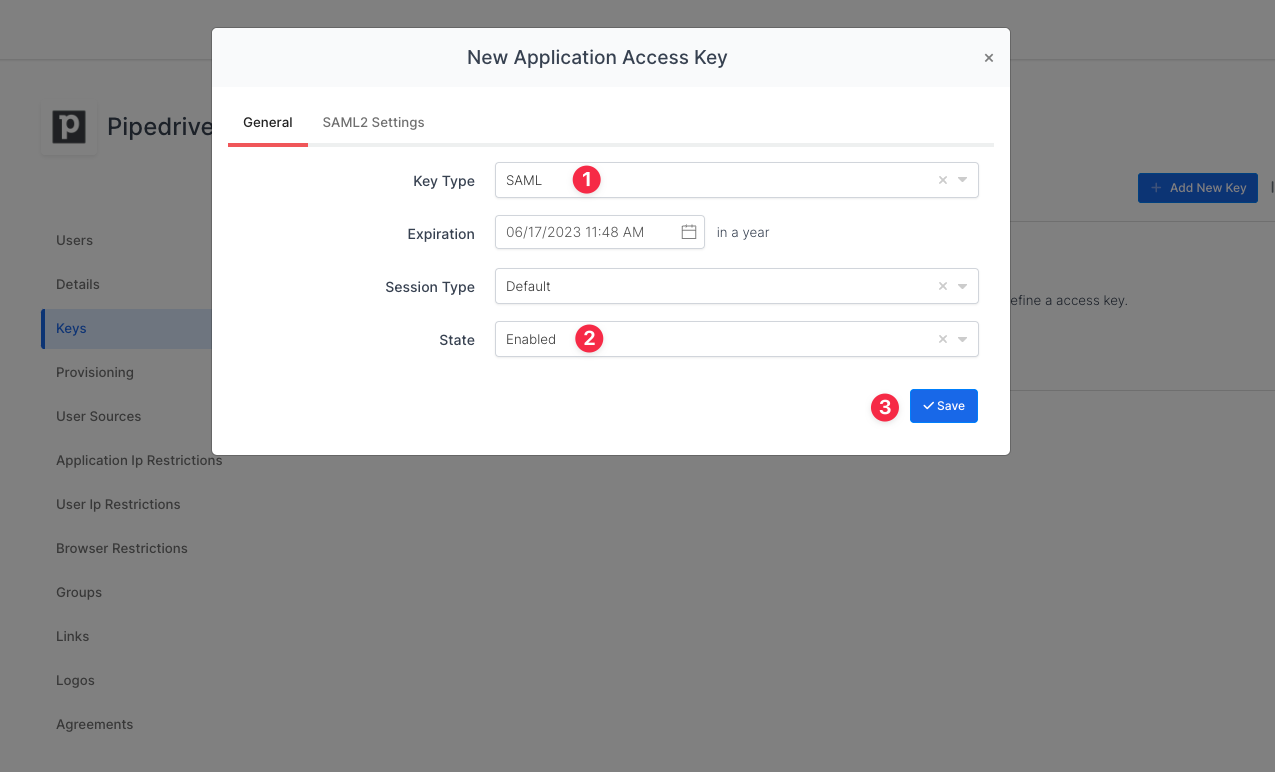Open the Groups sidebar item
1275x772 pixels.
tap(79, 593)
